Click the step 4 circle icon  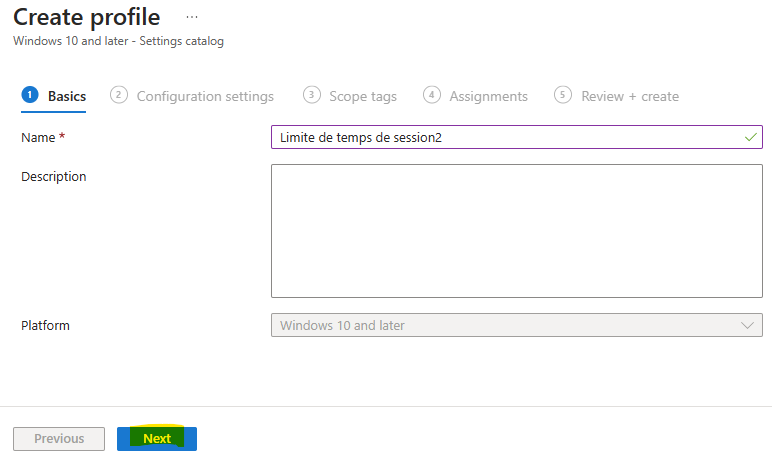432,94
